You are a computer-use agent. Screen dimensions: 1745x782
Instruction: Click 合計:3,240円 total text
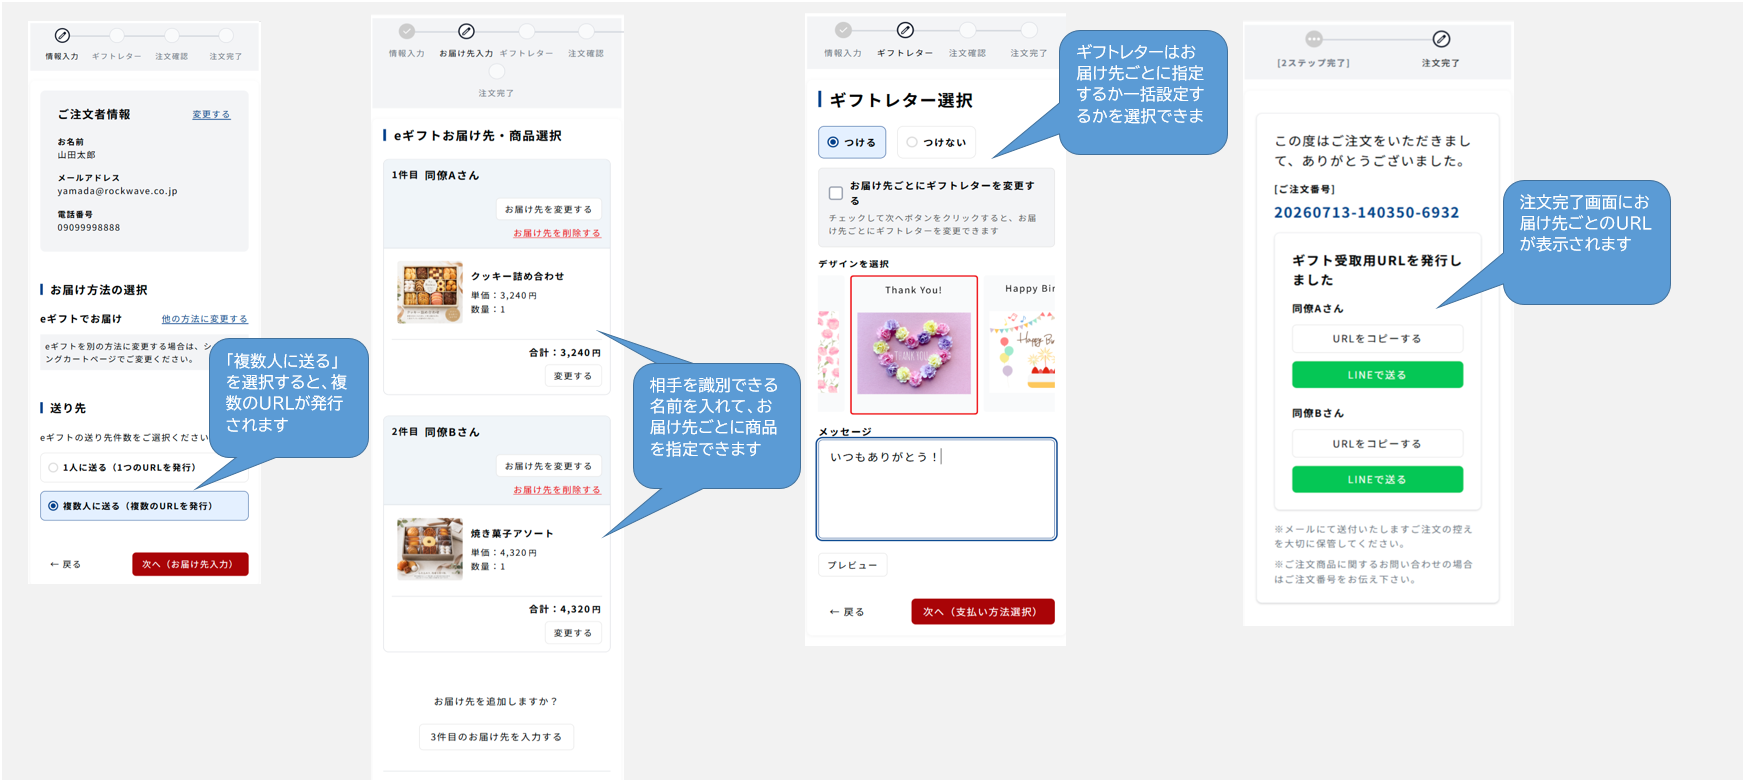[x=565, y=353]
